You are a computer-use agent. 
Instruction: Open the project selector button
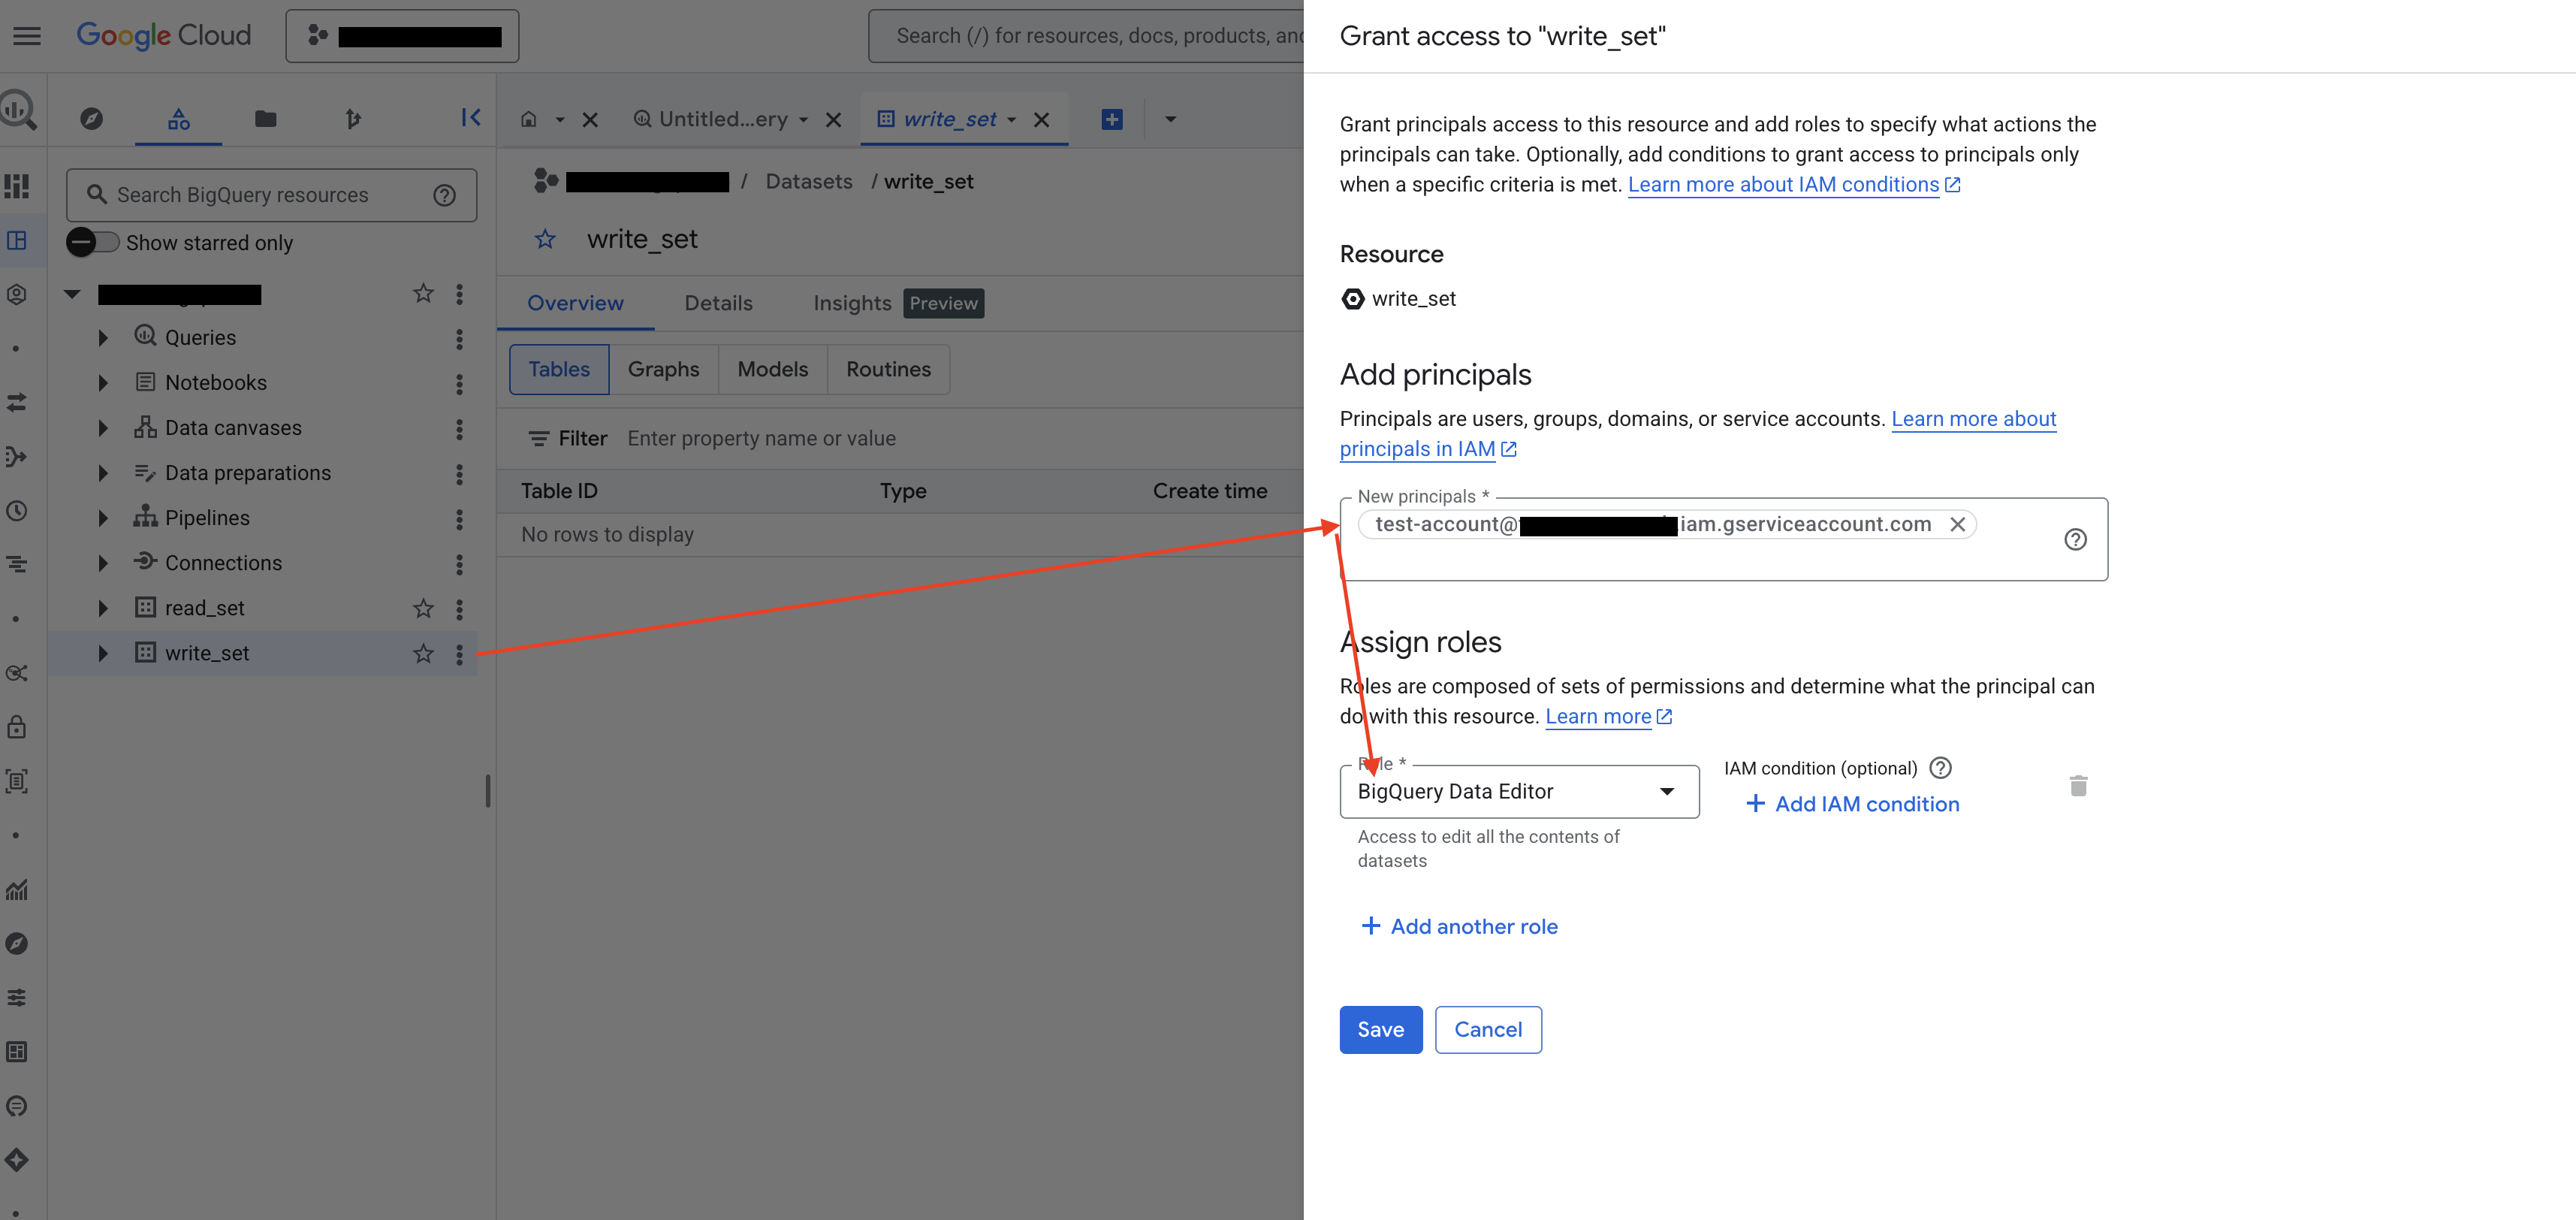[402, 36]
